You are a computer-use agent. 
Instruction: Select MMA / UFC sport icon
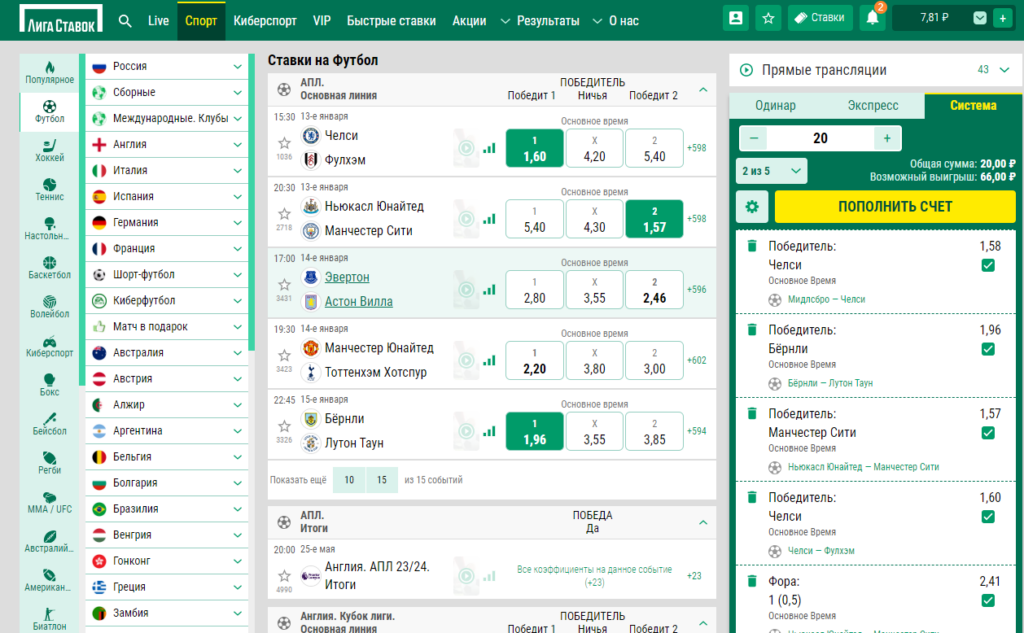[x=50, y=502]
